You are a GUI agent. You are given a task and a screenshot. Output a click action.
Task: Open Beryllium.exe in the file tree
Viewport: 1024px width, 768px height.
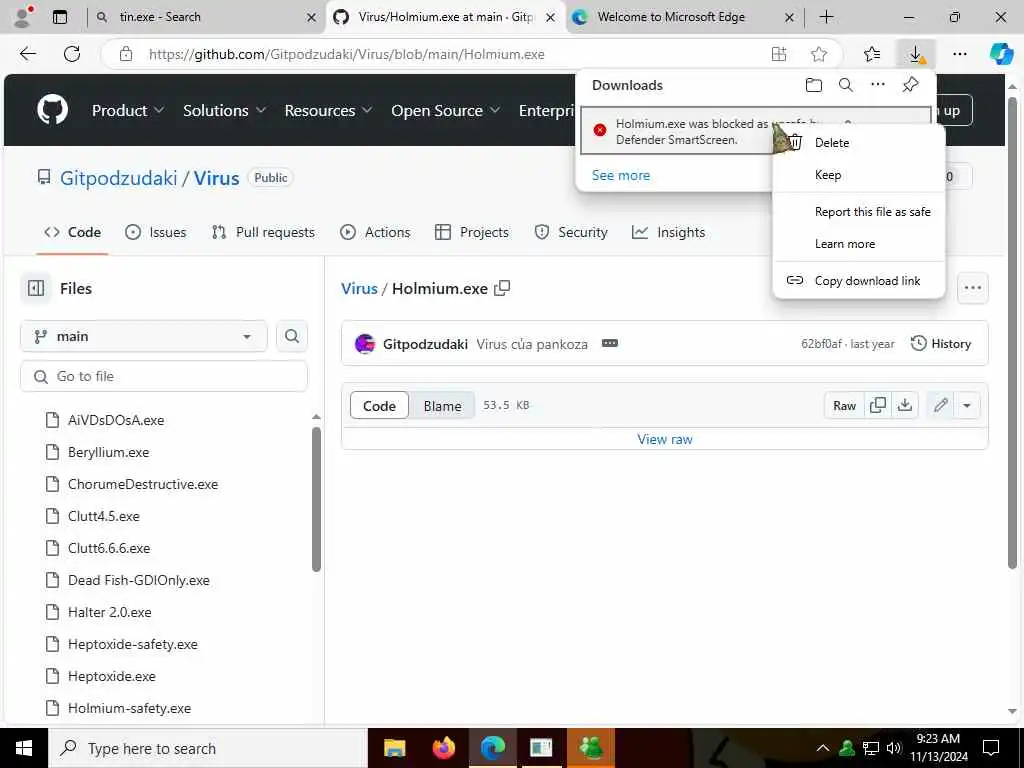(x=108, y=452)
